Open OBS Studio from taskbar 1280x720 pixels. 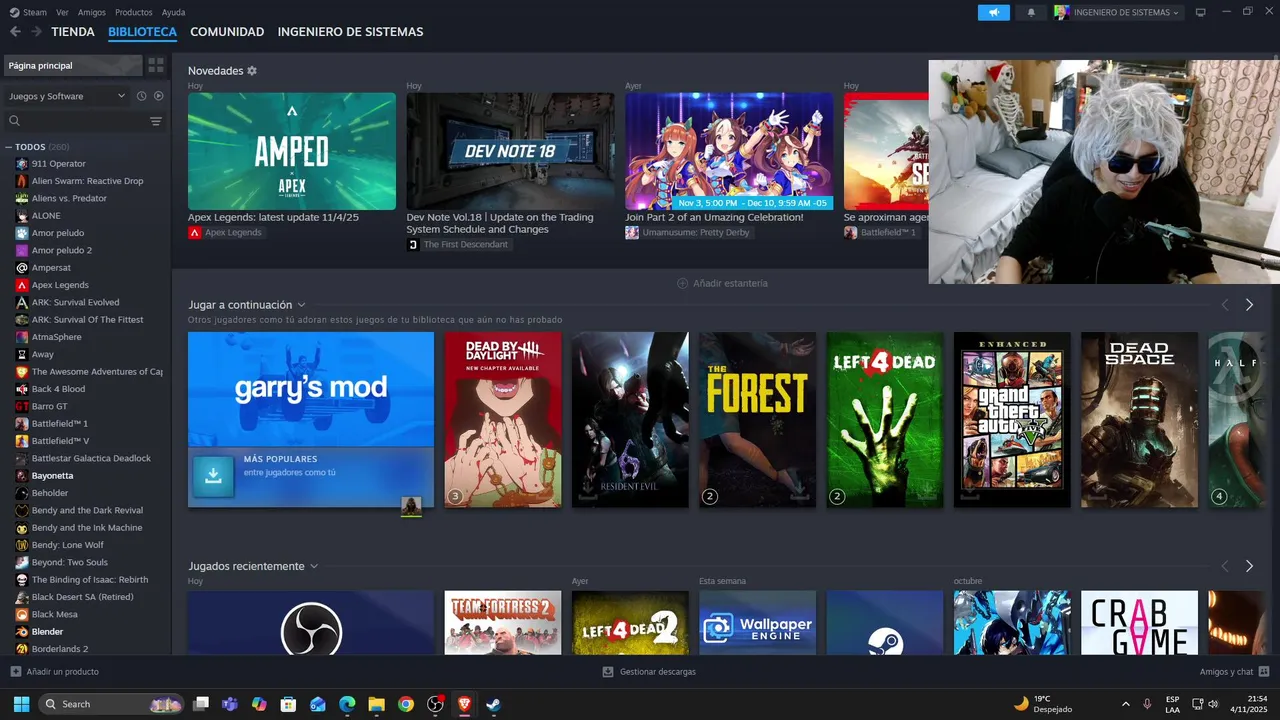pos(435,704)
